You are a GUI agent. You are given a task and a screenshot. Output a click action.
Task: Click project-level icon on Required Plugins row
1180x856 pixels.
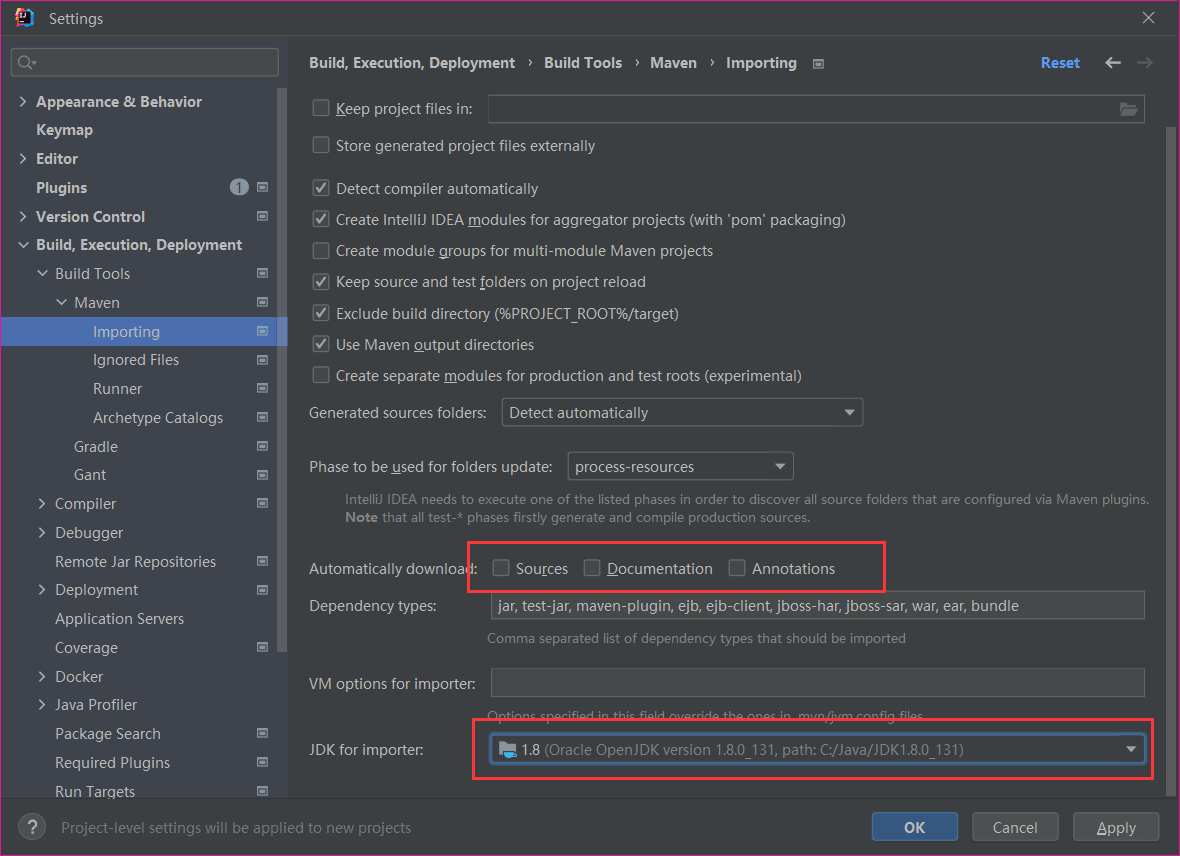coord(262,763)
